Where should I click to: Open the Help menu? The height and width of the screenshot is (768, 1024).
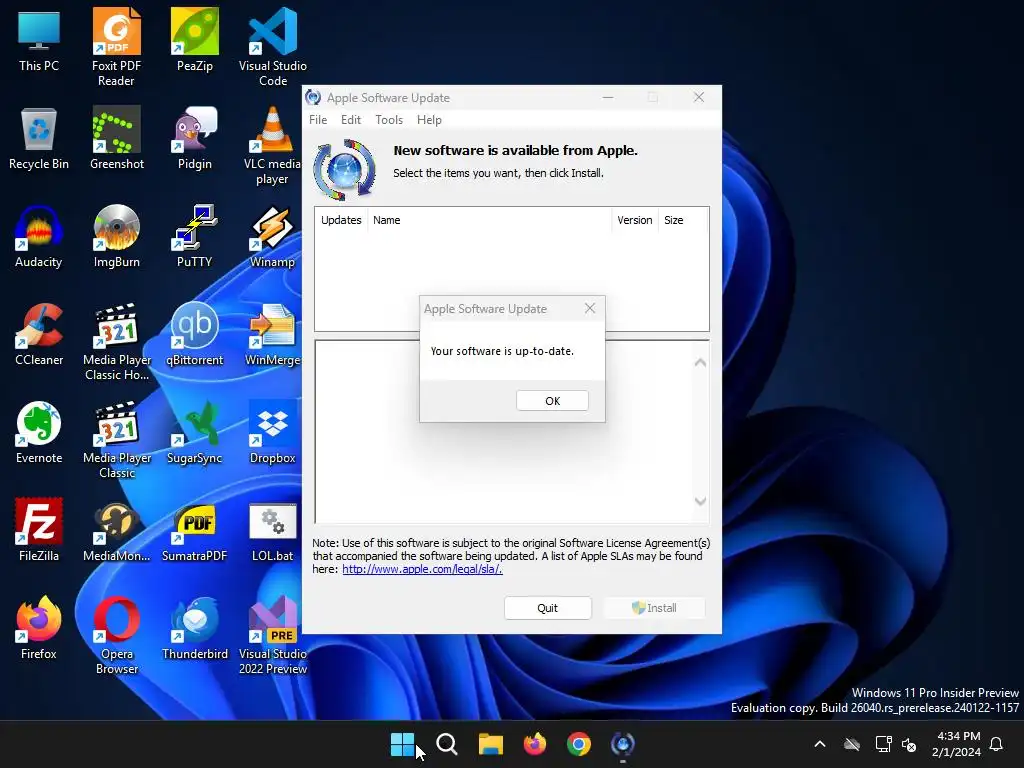point(429,120)
